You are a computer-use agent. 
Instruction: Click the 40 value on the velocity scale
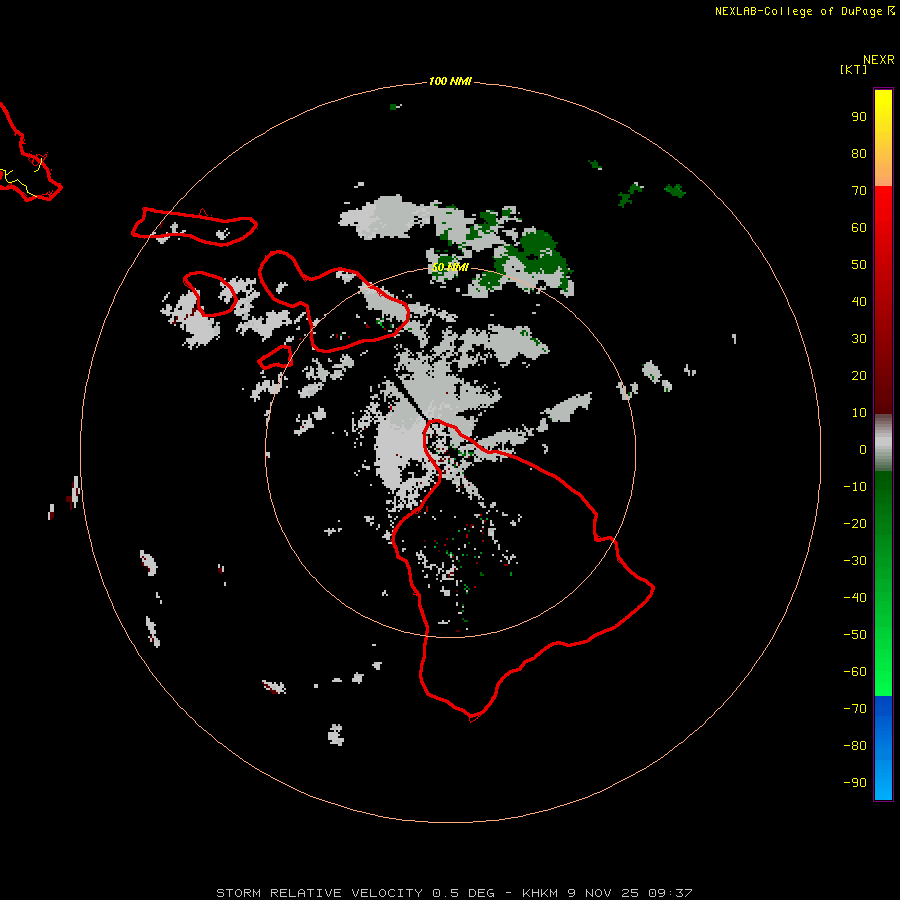859,301
